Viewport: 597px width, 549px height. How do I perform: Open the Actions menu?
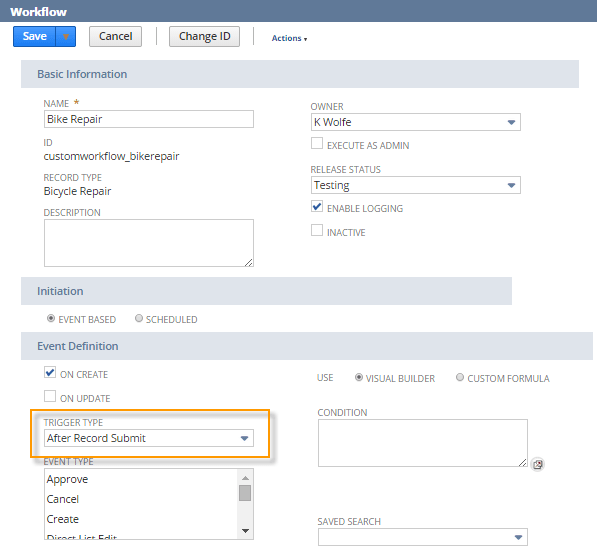pyautogui.click(x=289, y=38)
